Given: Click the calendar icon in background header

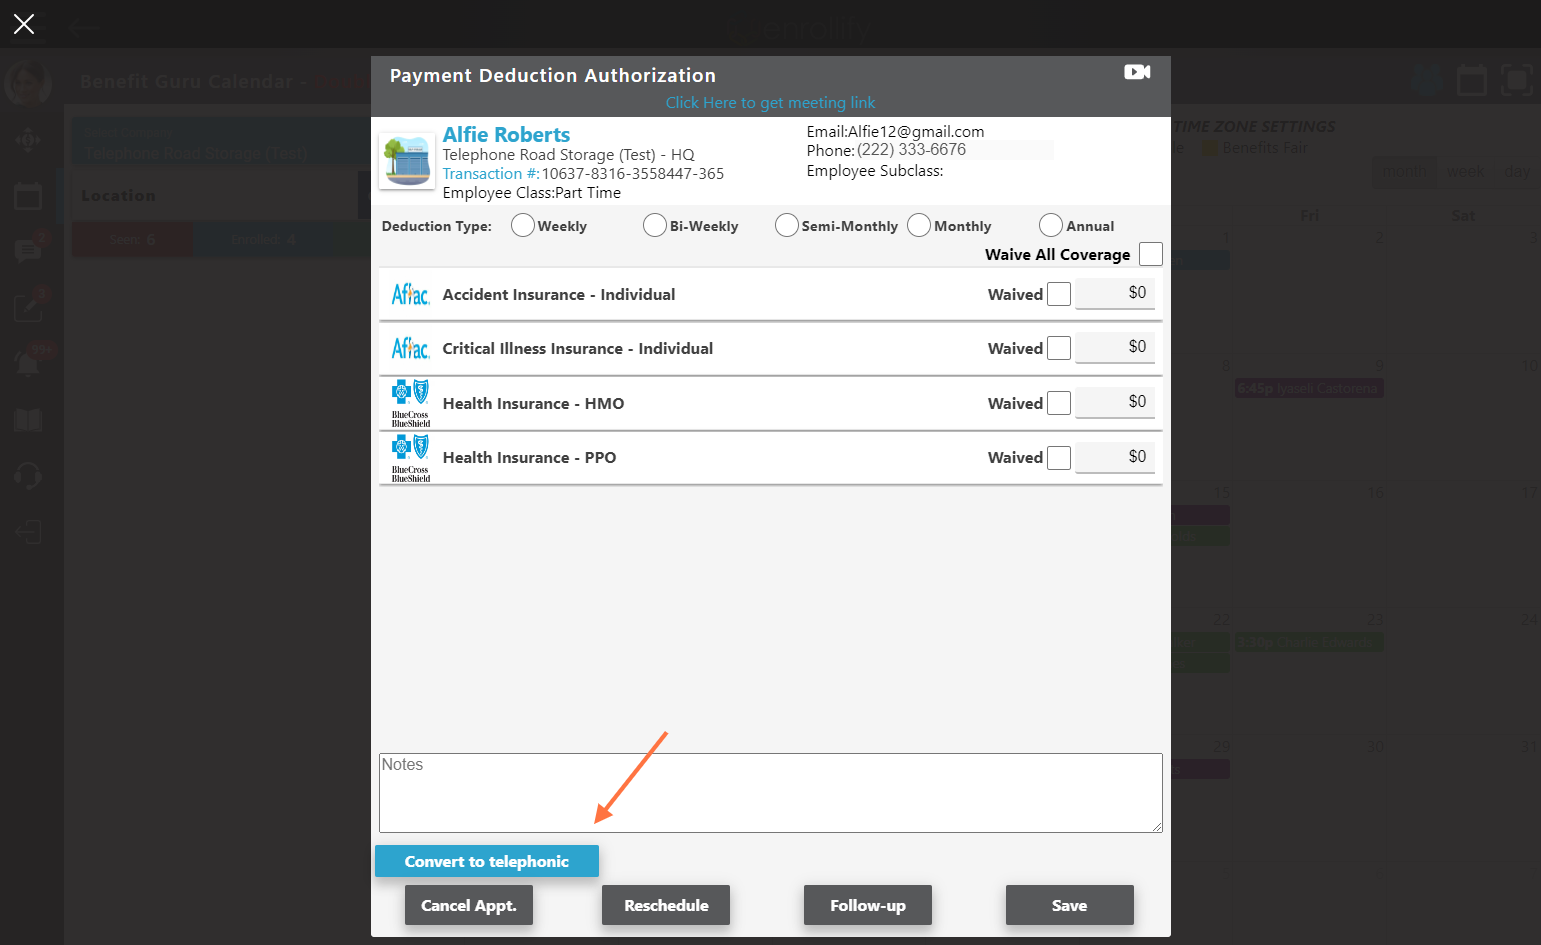Looking at the screenshot, I should tap(1472, 80).
